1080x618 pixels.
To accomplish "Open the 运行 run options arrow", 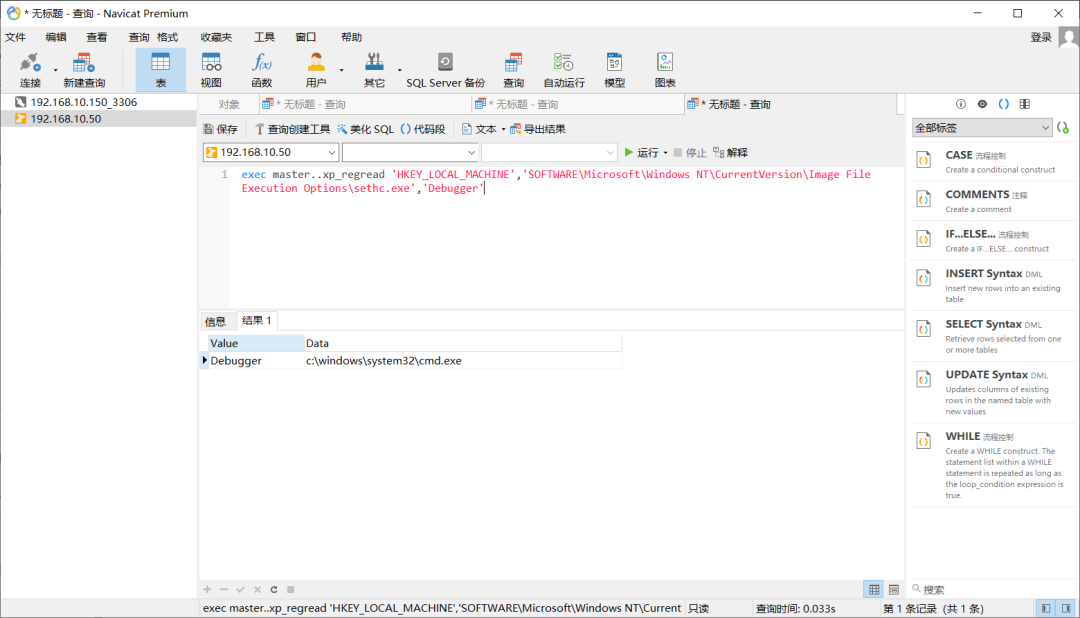I will coord(665,153).
